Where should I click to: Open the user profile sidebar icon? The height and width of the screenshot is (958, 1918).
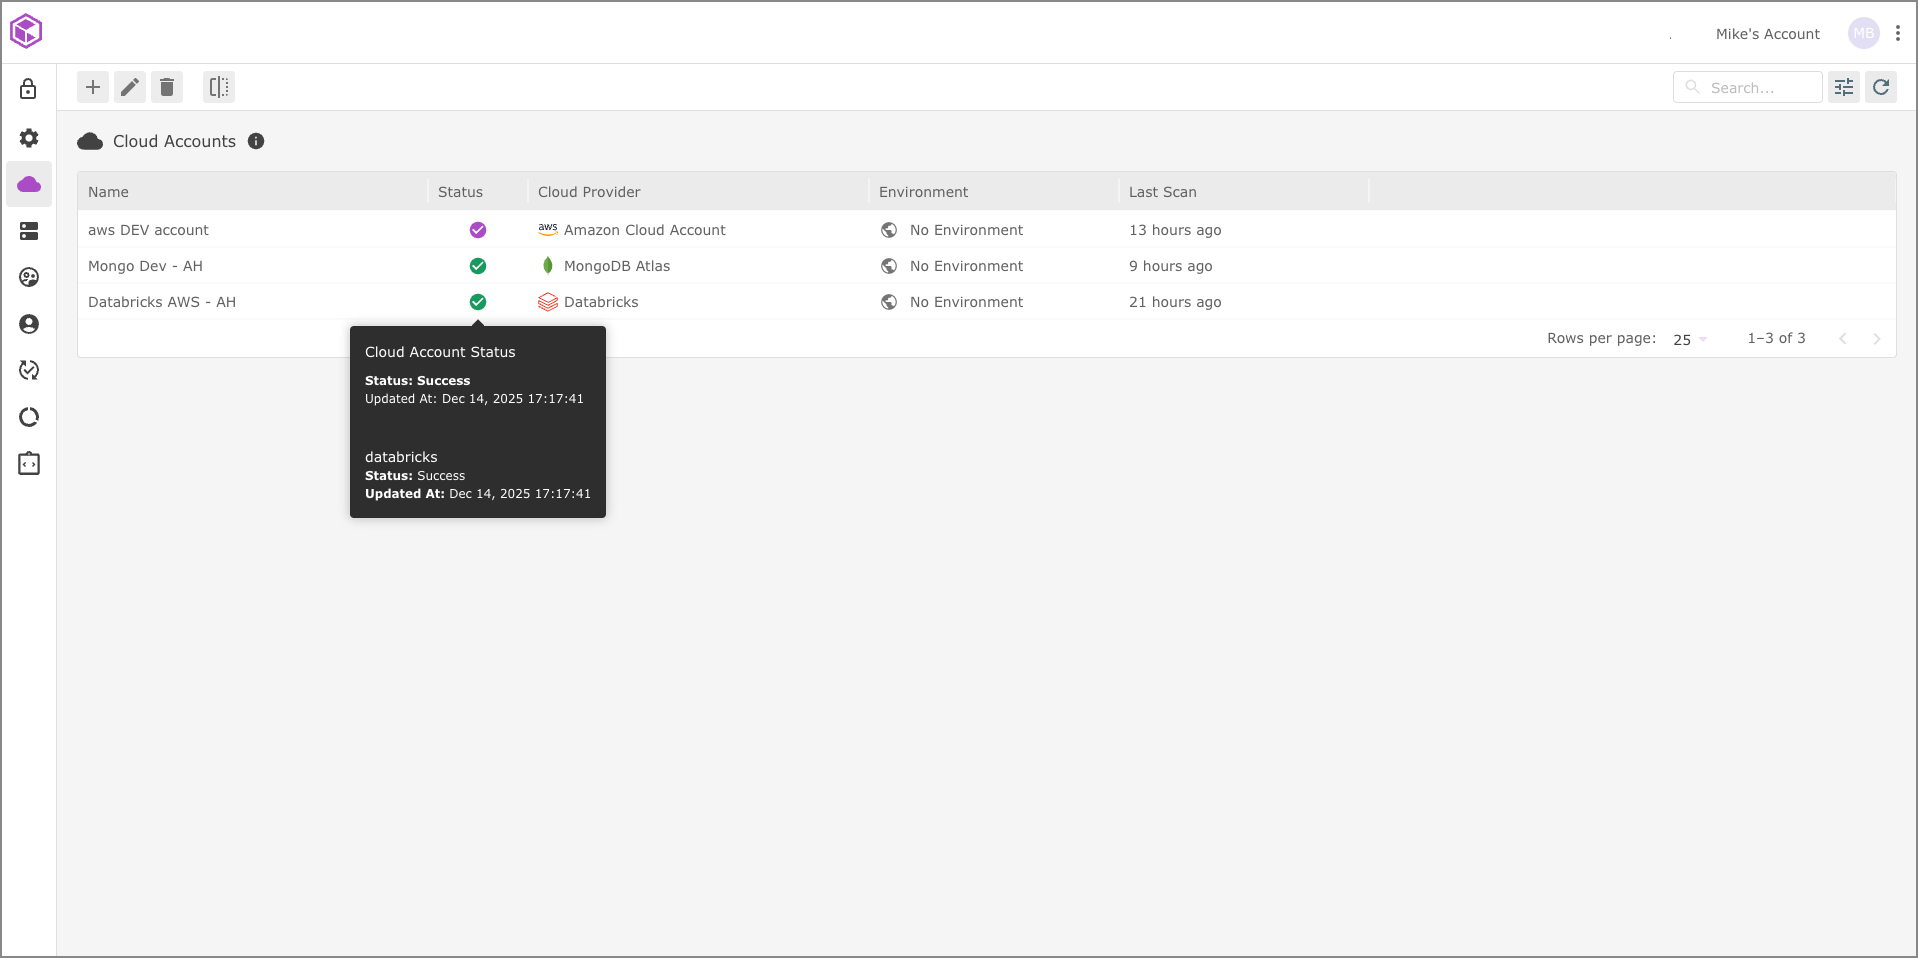pos(29,324)
